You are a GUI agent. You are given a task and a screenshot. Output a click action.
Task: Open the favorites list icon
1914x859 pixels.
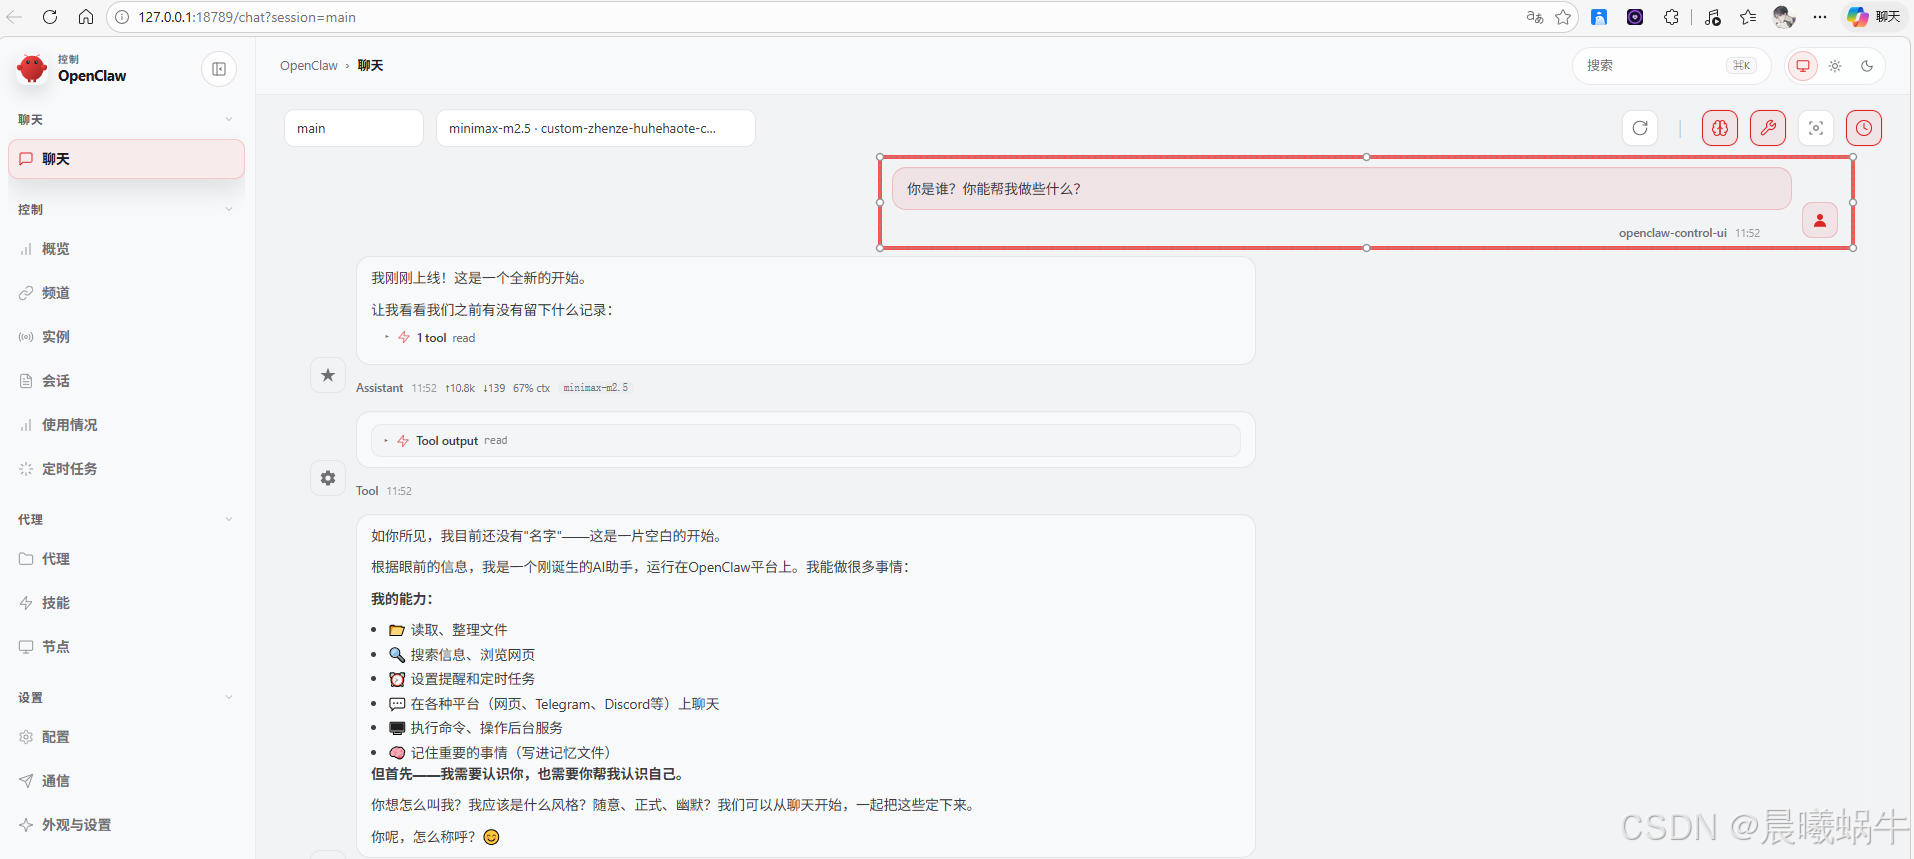point(1748,17)
